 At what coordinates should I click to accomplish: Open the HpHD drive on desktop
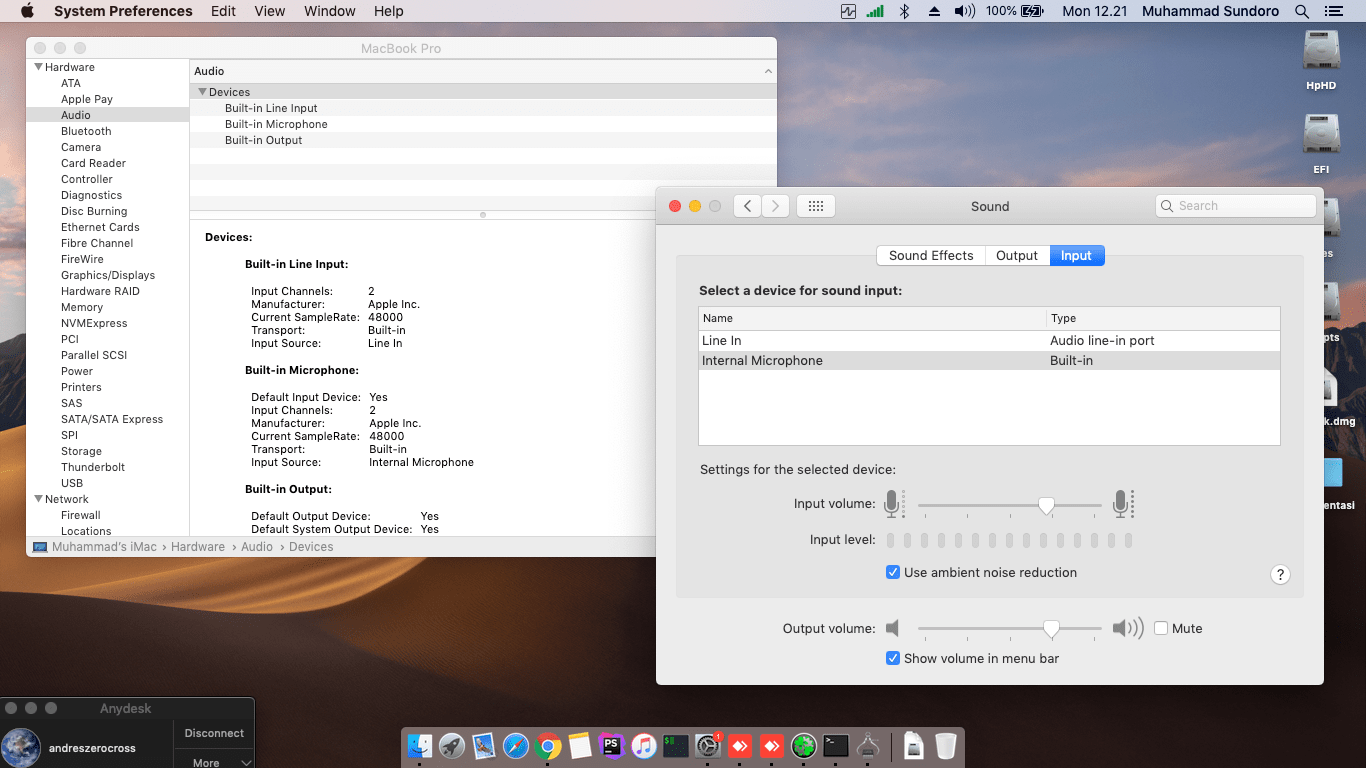pos(1321,52)
